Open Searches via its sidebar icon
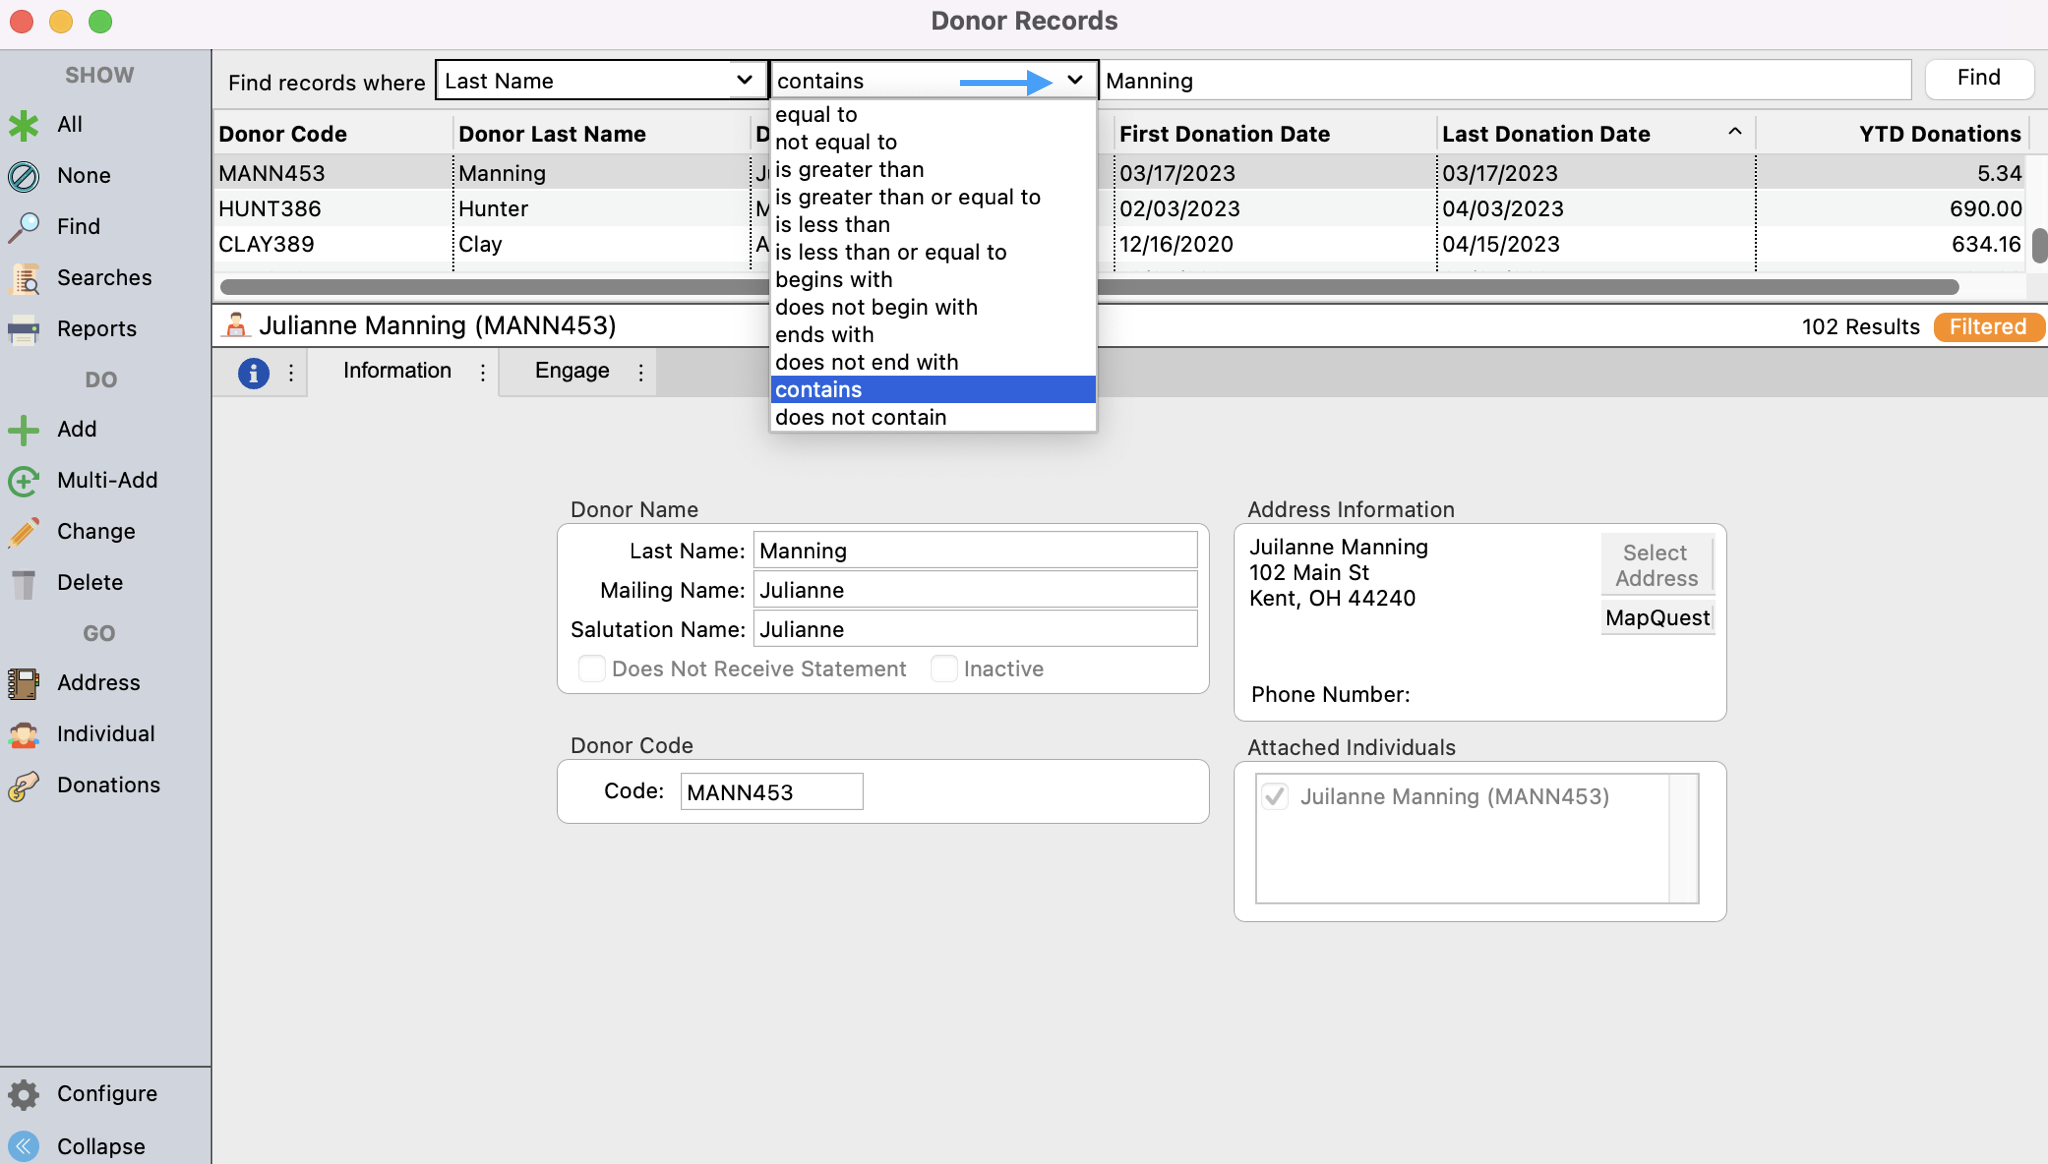 [x=23, y=279]
